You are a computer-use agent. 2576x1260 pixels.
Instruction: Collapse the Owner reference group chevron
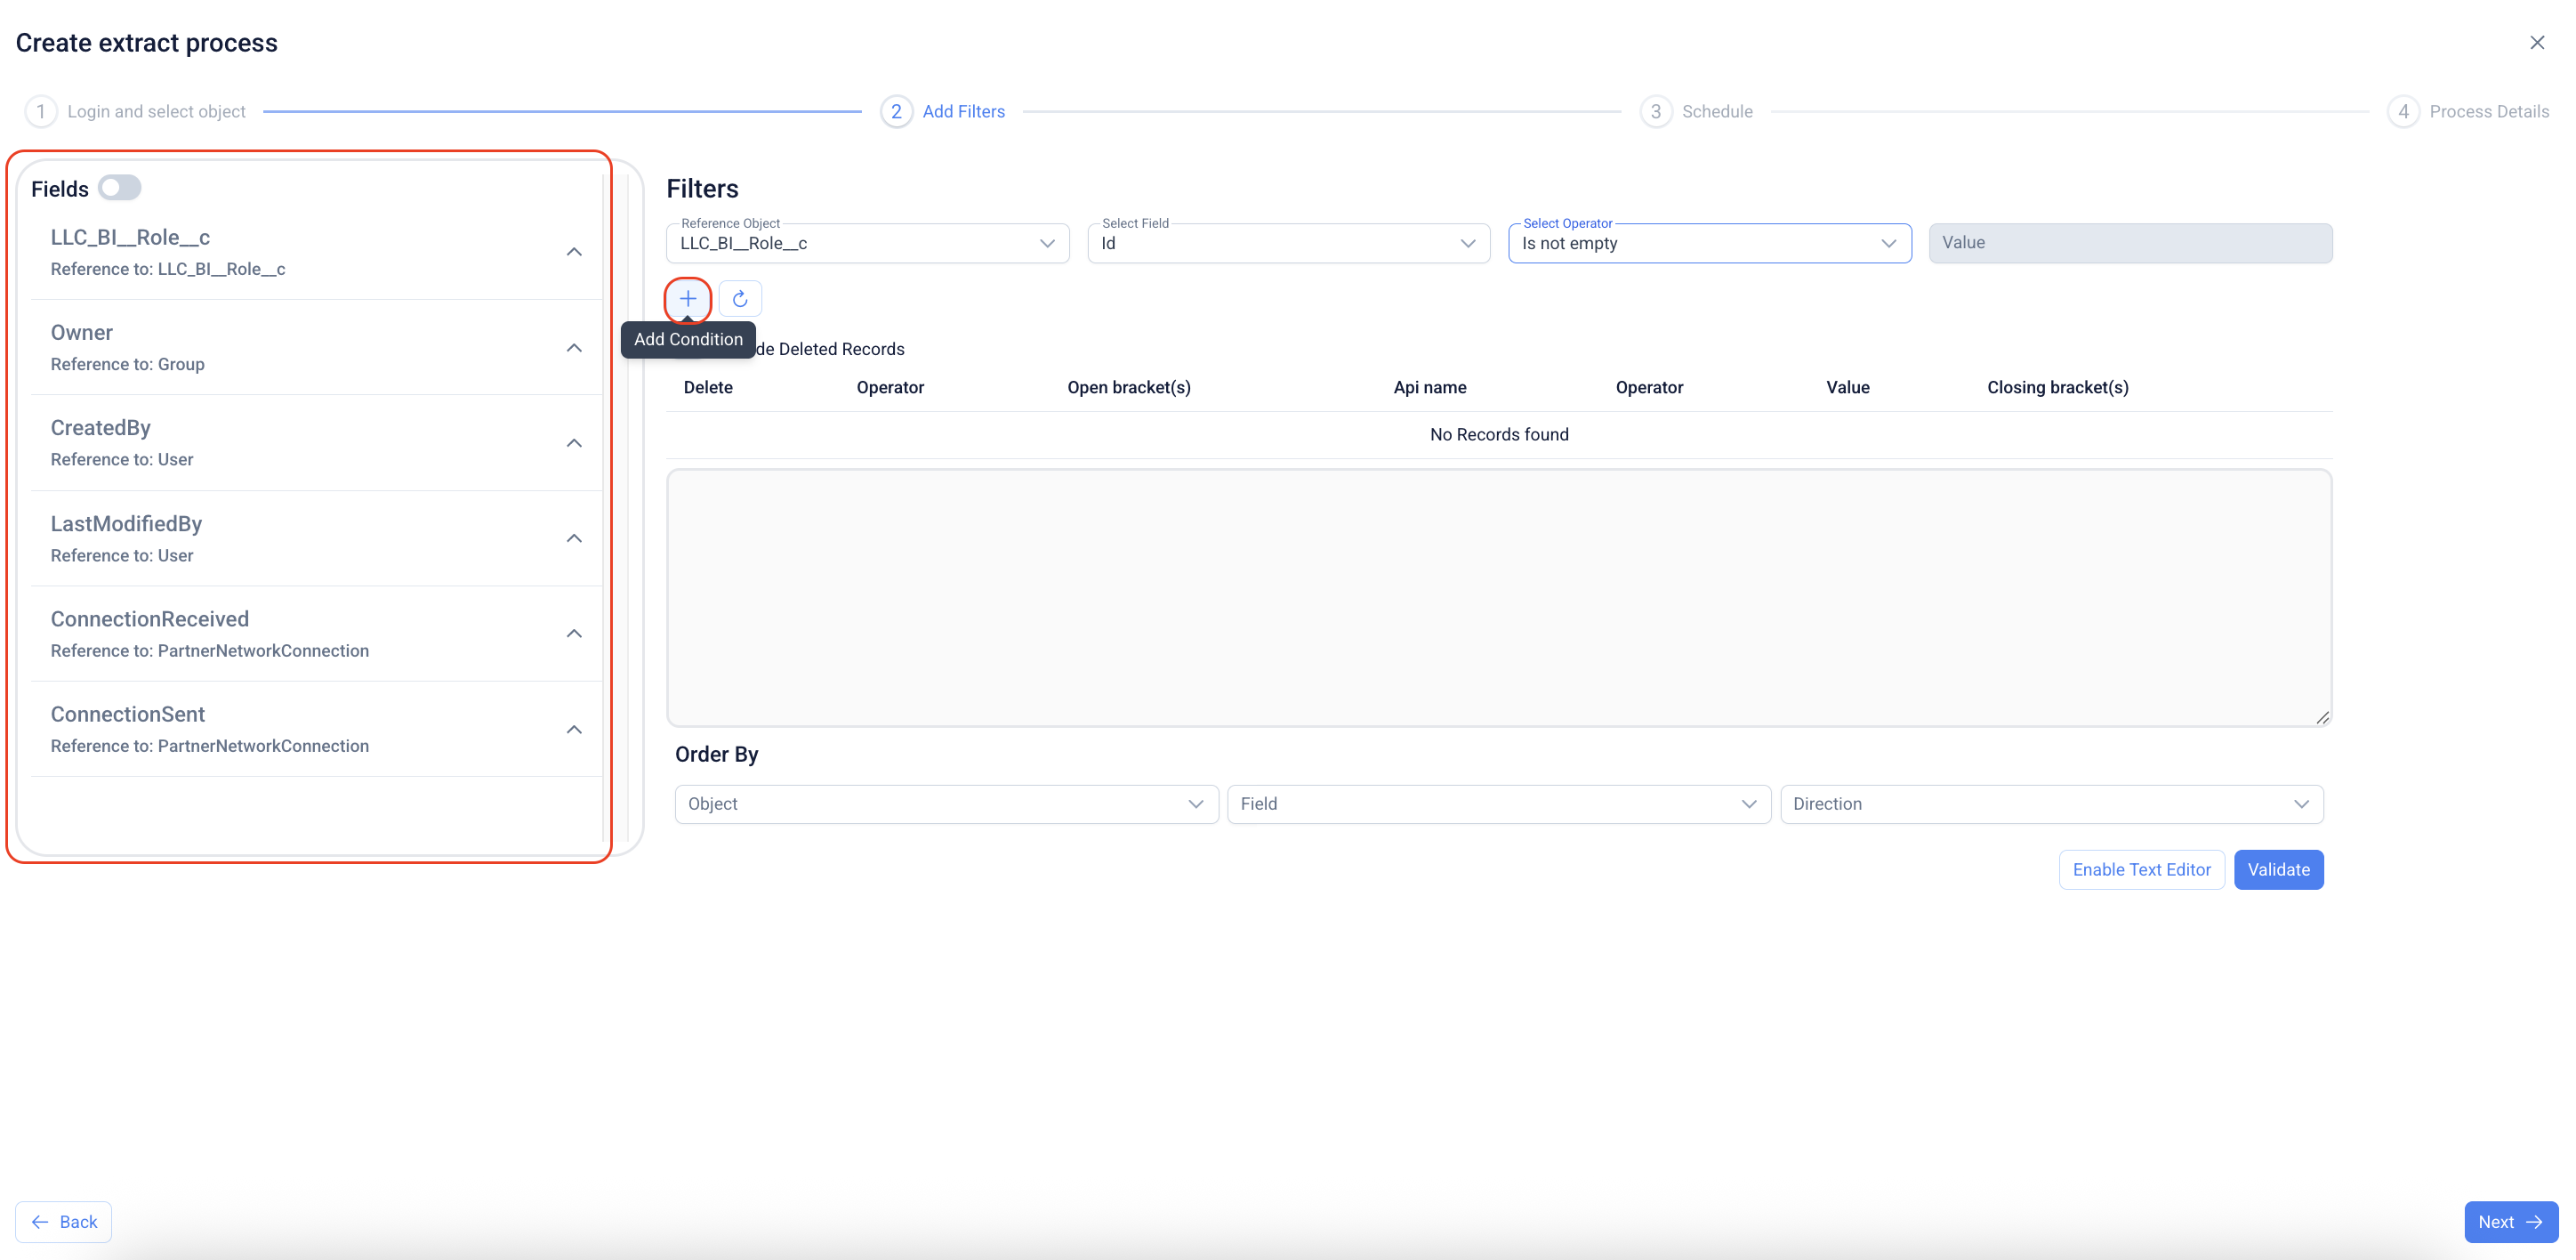click(574, 348)
